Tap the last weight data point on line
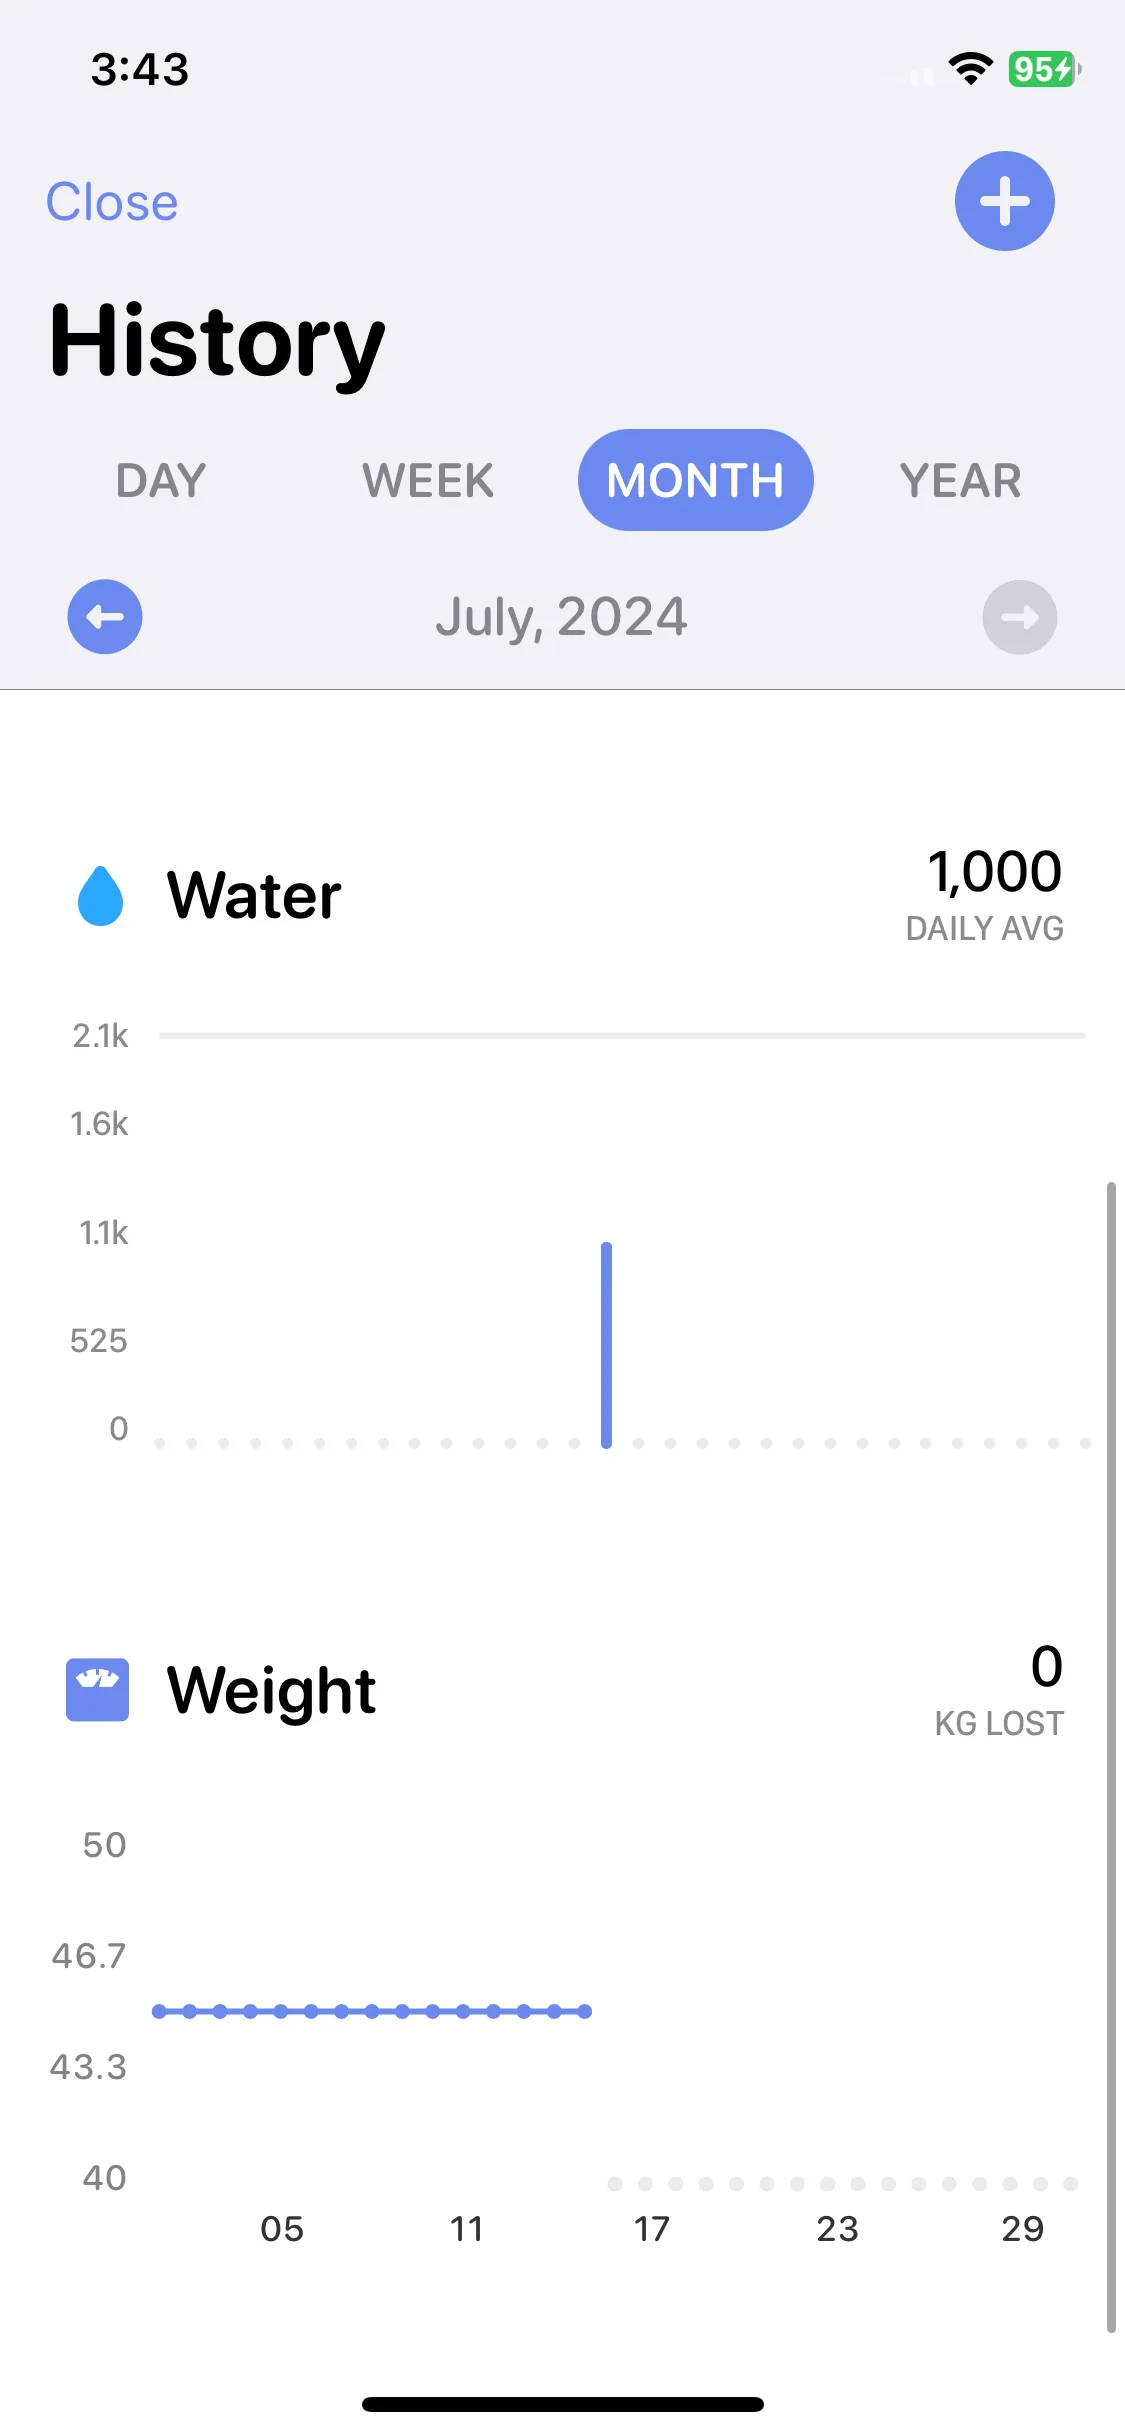The width and height of the screenshot is (1125, 2436). tap(585, 2011)
